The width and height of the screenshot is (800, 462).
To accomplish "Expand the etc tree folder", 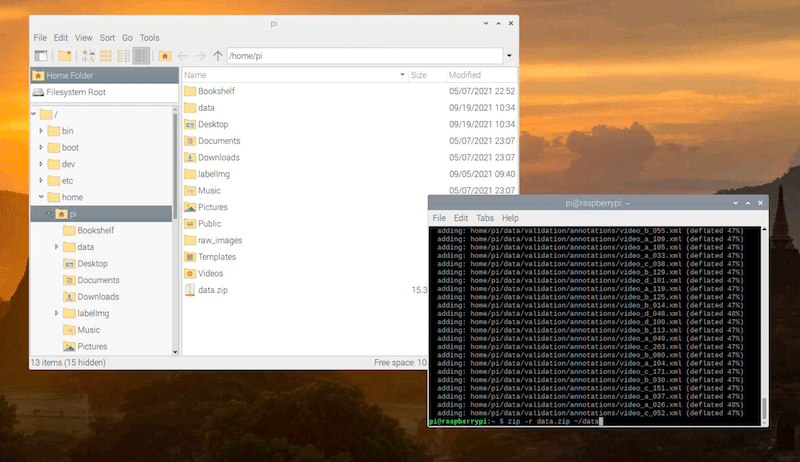I will click(x=41, y=181).
